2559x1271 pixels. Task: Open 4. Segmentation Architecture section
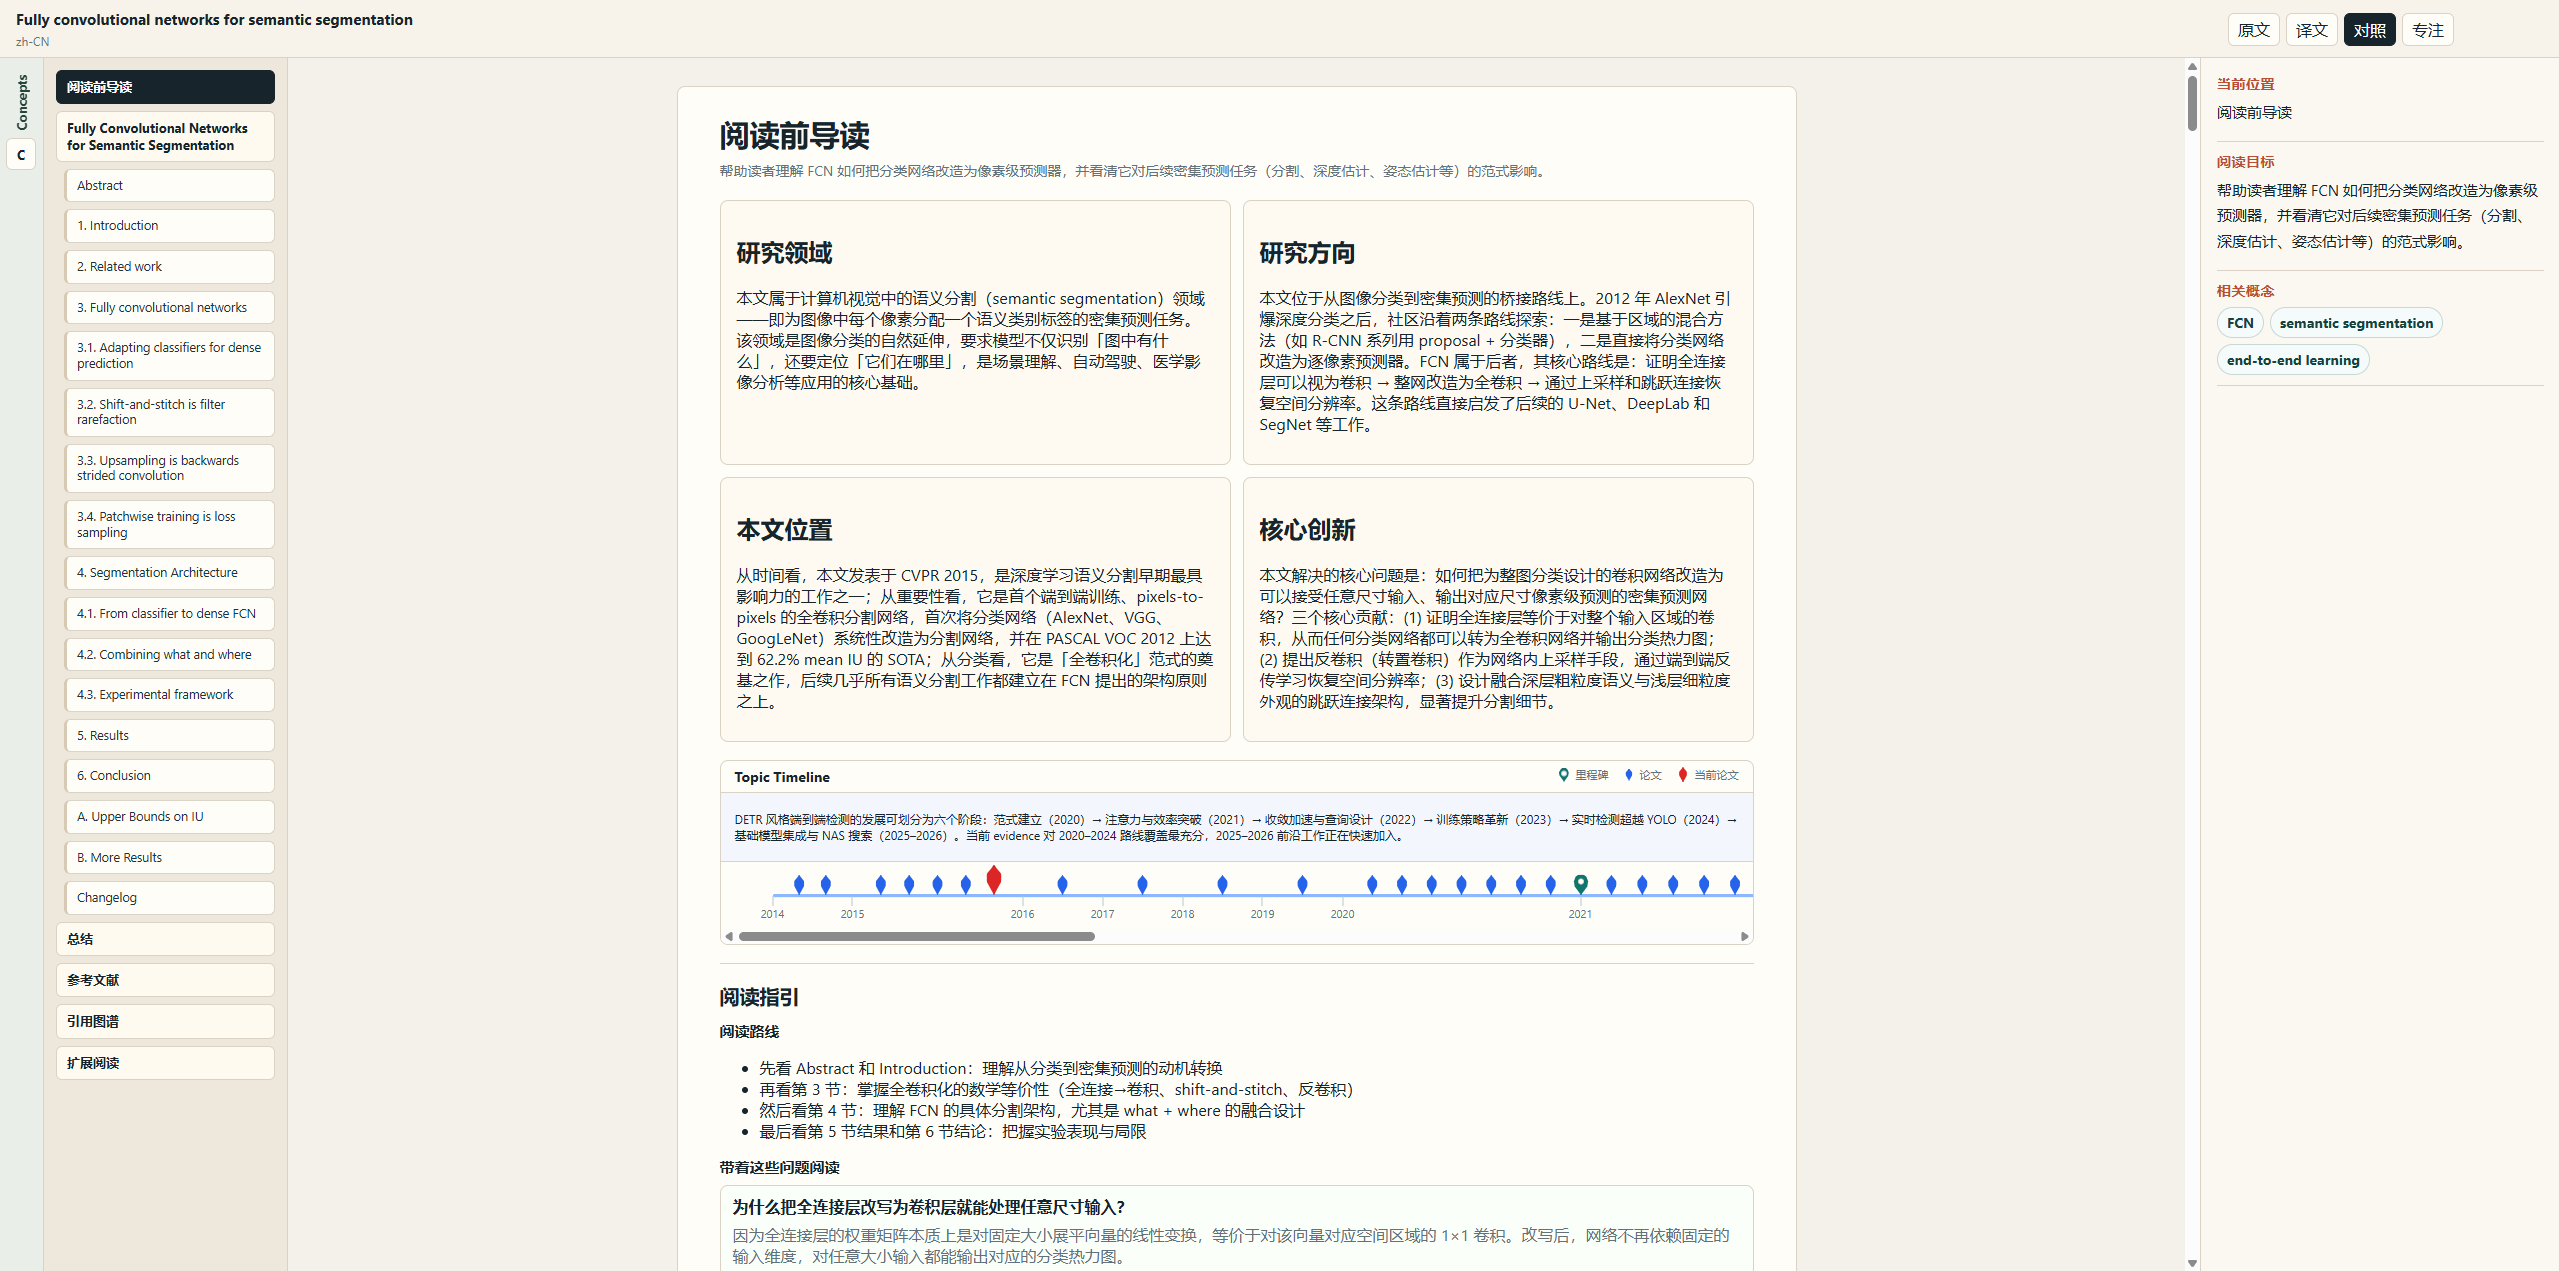169,573
